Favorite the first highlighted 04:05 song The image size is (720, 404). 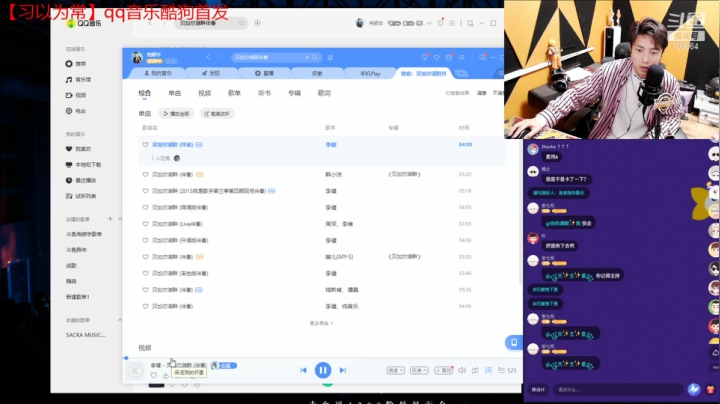[x=146, y=145]
